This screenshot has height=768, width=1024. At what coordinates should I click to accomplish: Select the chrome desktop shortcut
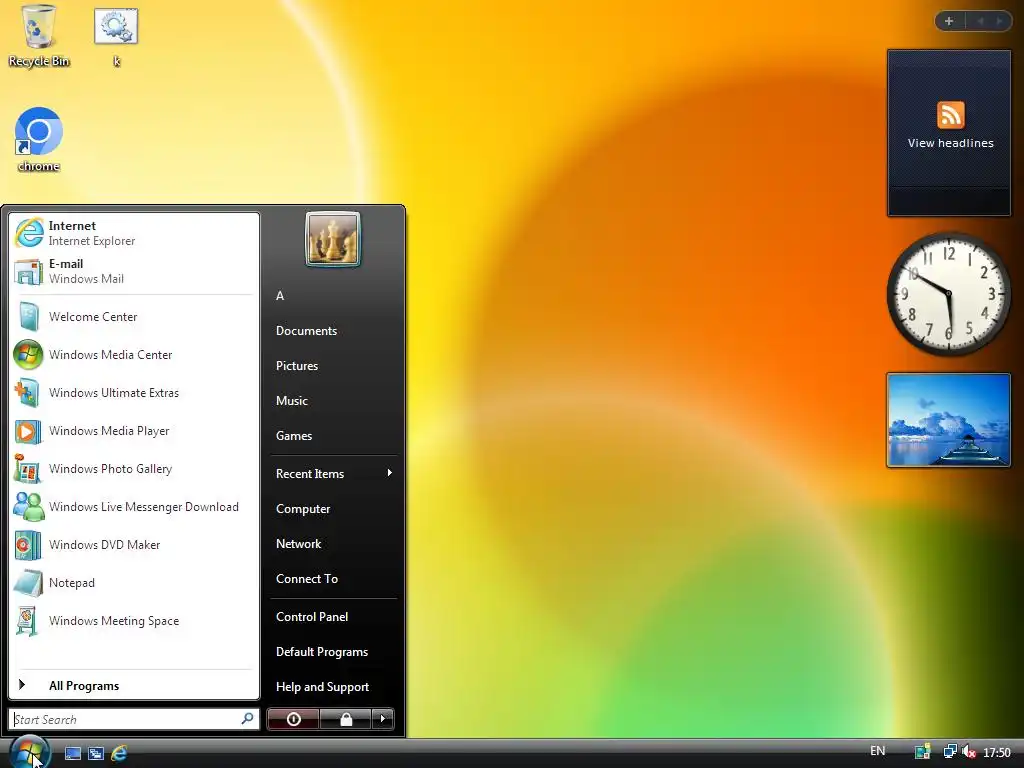coord(39,140)
